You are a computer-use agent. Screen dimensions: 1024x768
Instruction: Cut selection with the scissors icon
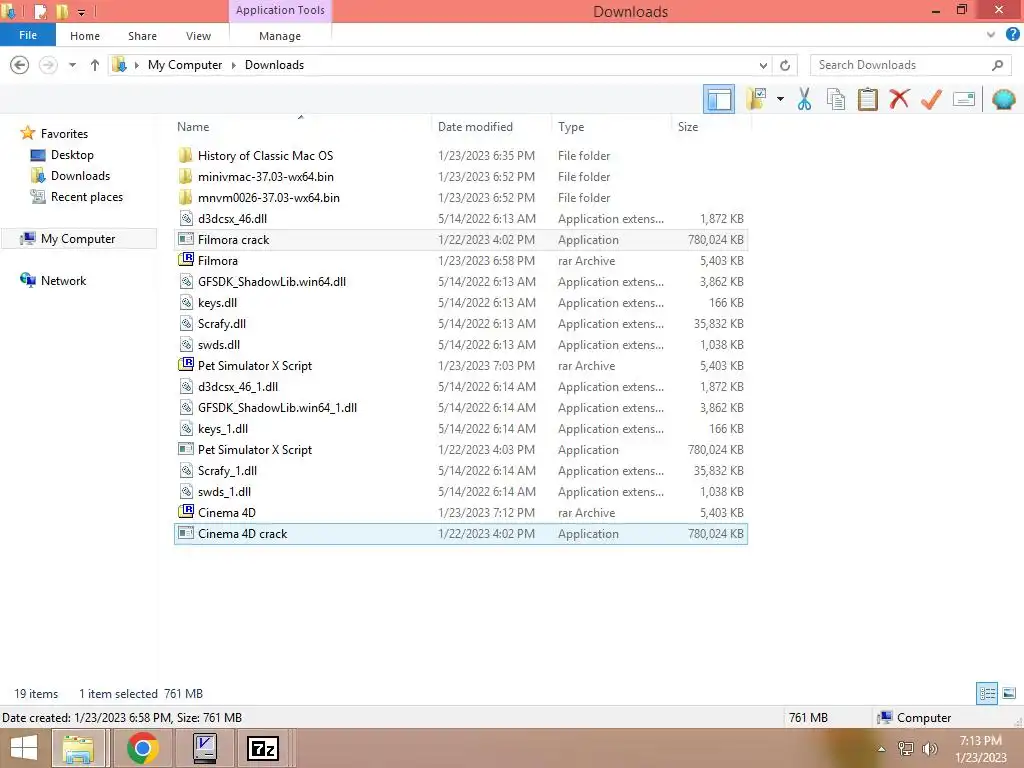[804, 99]
